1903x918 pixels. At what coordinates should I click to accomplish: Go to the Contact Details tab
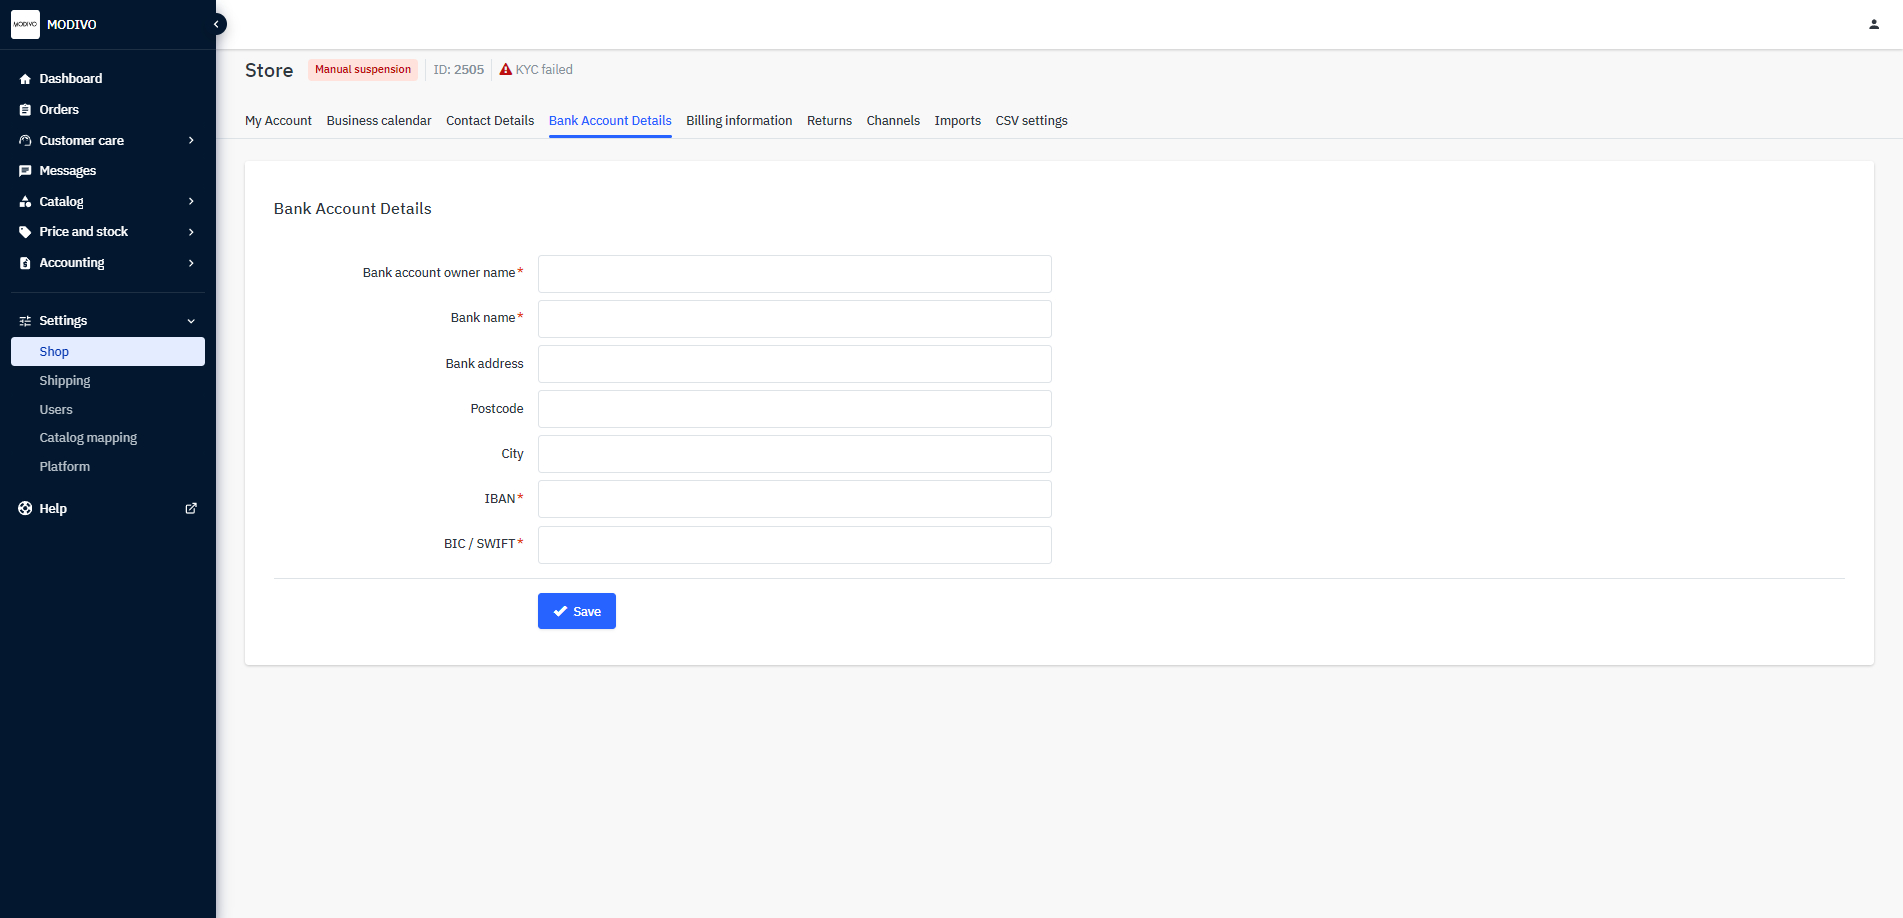coord(490,121)
